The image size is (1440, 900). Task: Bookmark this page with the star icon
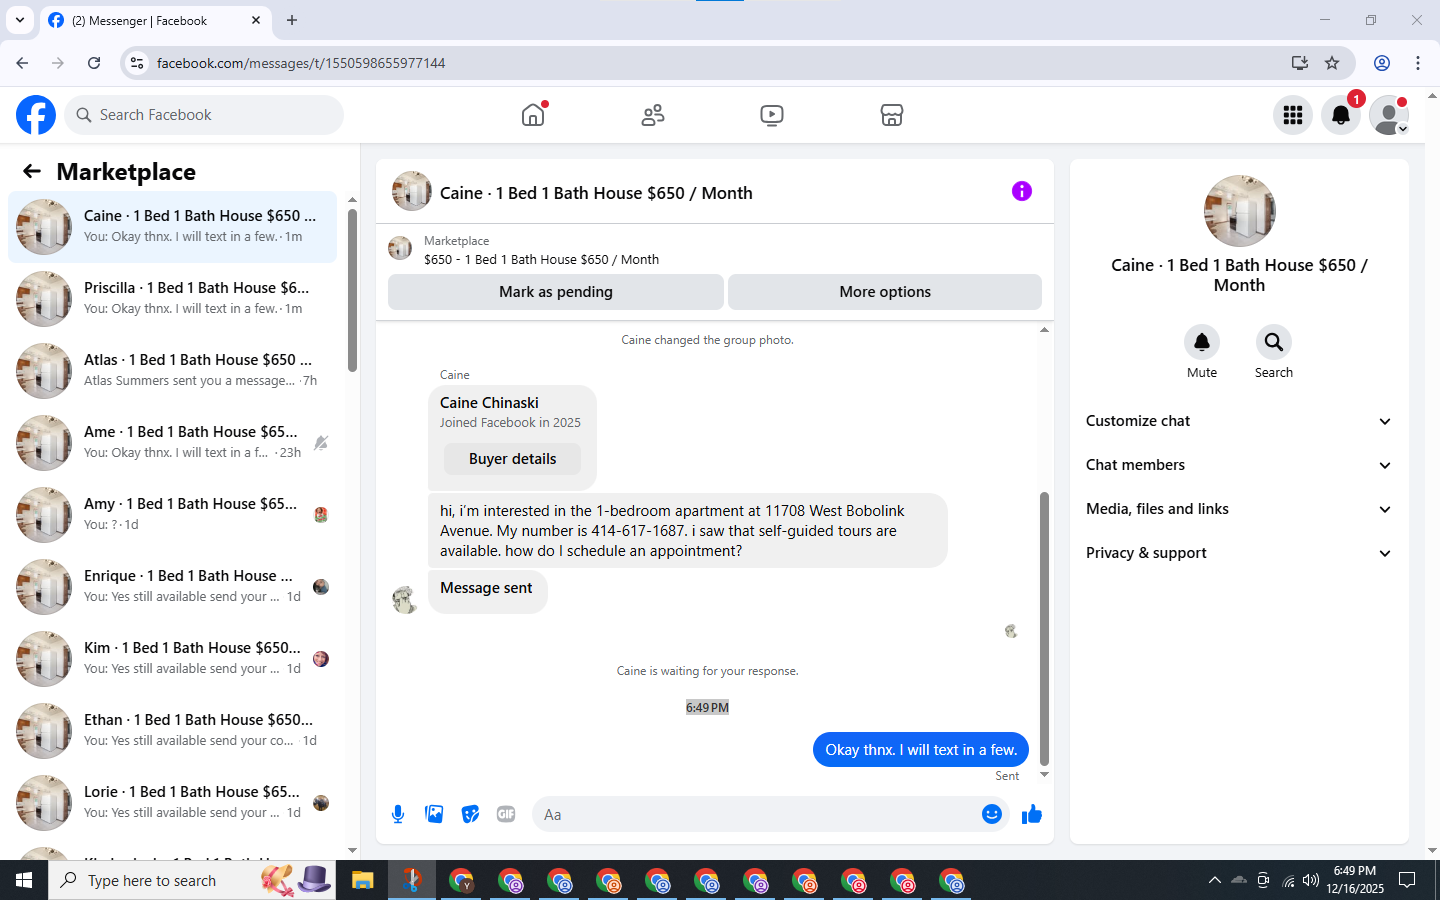[1332, 63]
